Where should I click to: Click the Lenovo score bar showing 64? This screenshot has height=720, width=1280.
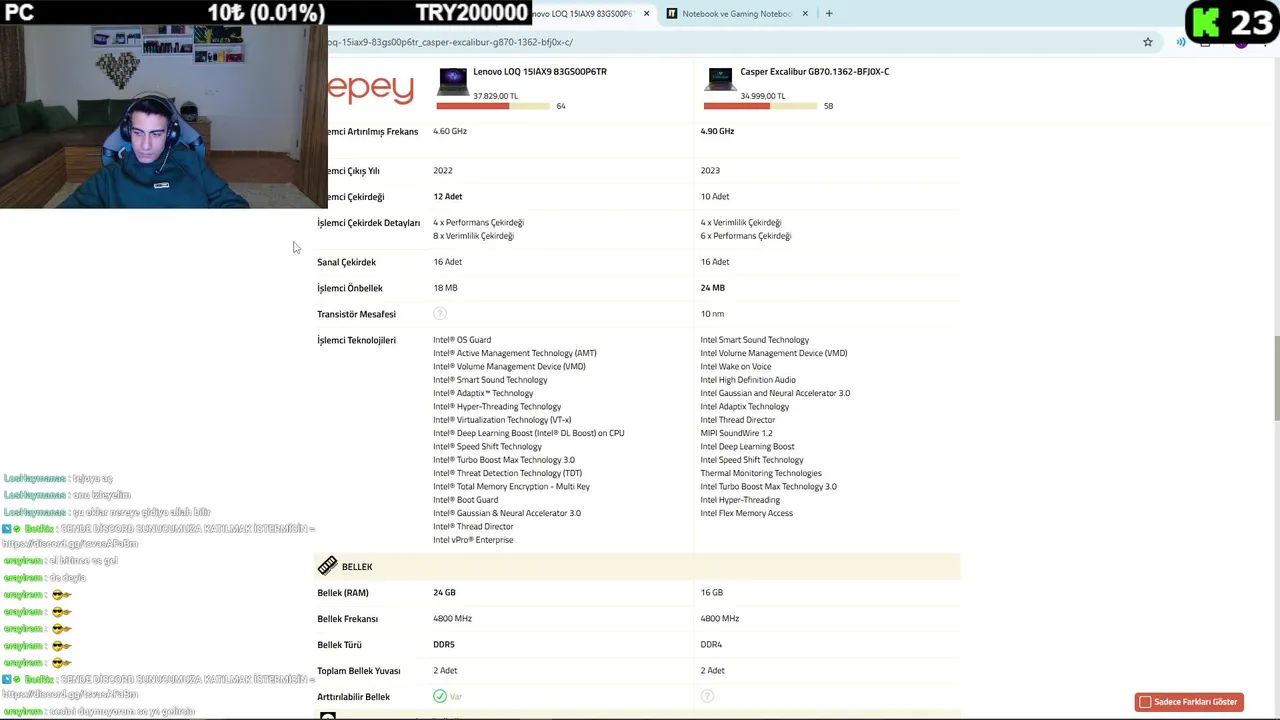point(493,106)
